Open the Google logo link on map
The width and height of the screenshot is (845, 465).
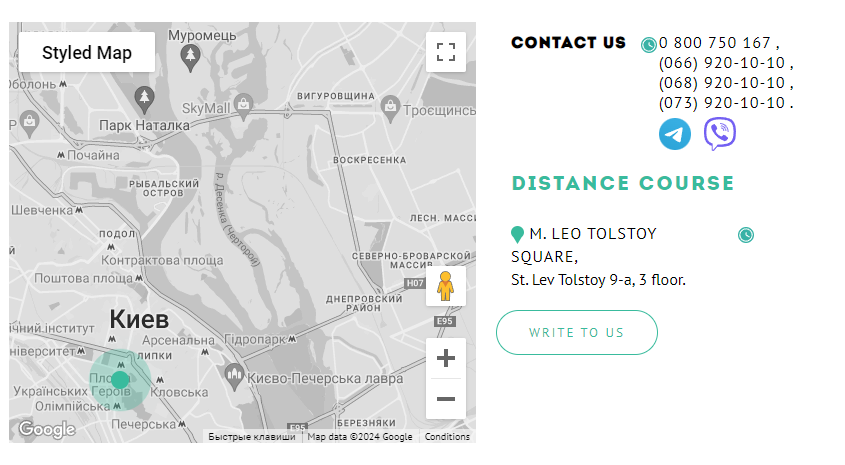[x=47, y=430]
